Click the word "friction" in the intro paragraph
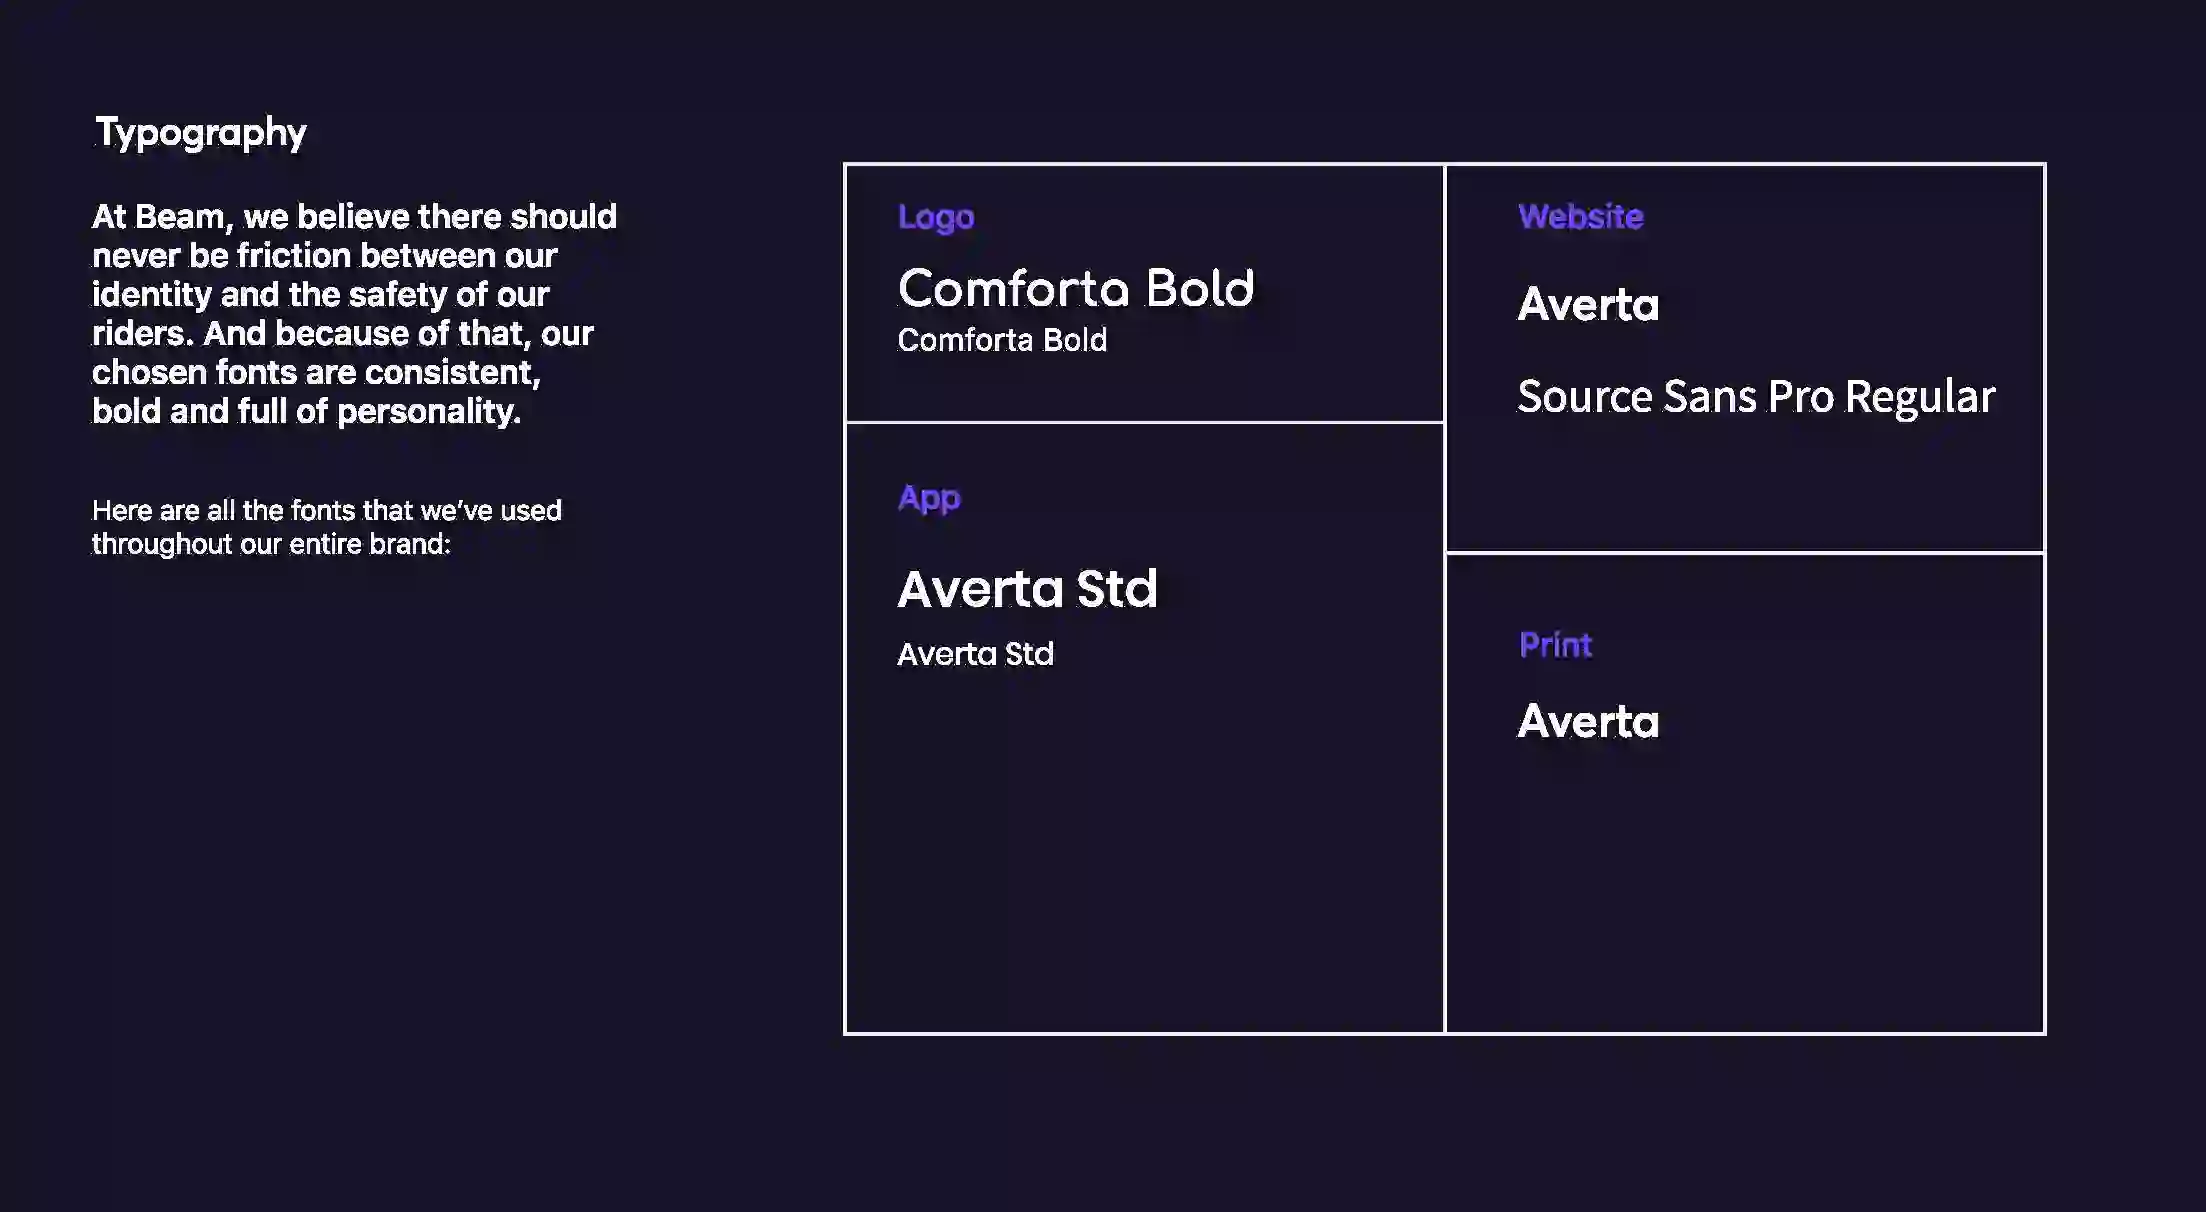Screen dimensions: 2206x1212 click(x=293, y=256)
